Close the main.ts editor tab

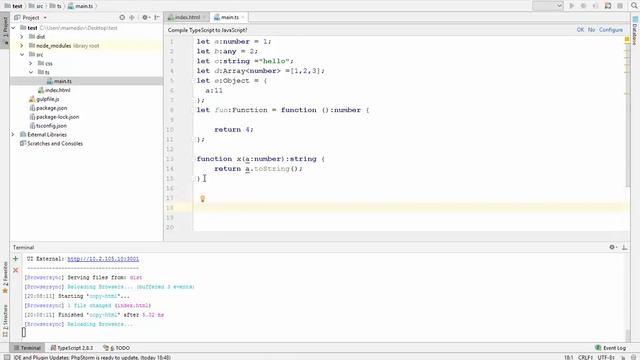point(243,17)
